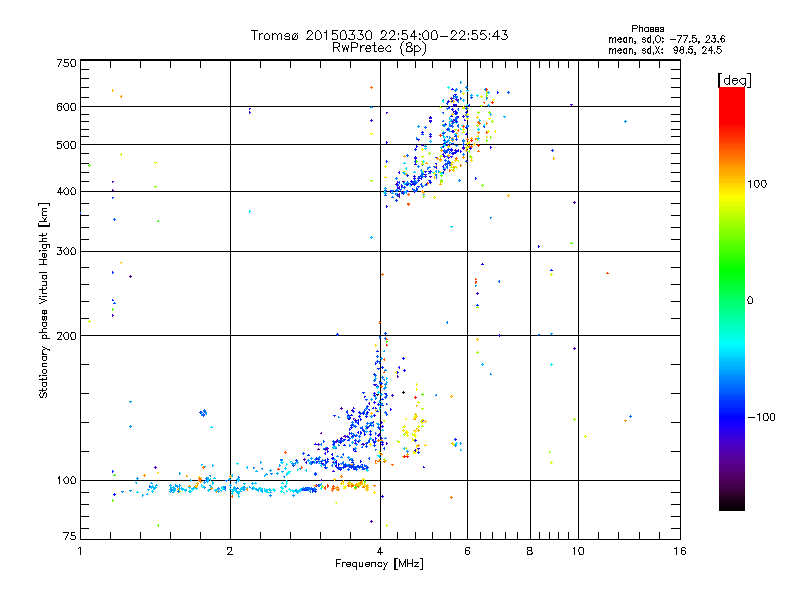Click the red top end of color bar
Viewport: 800px width, 600px height.
(x=731, y=93)
